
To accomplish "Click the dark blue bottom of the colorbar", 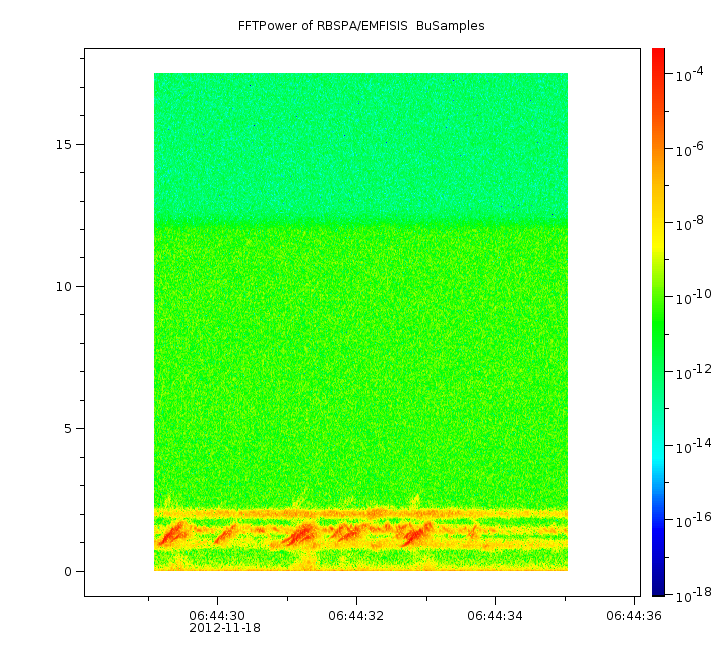I will [x=658, y=585].
